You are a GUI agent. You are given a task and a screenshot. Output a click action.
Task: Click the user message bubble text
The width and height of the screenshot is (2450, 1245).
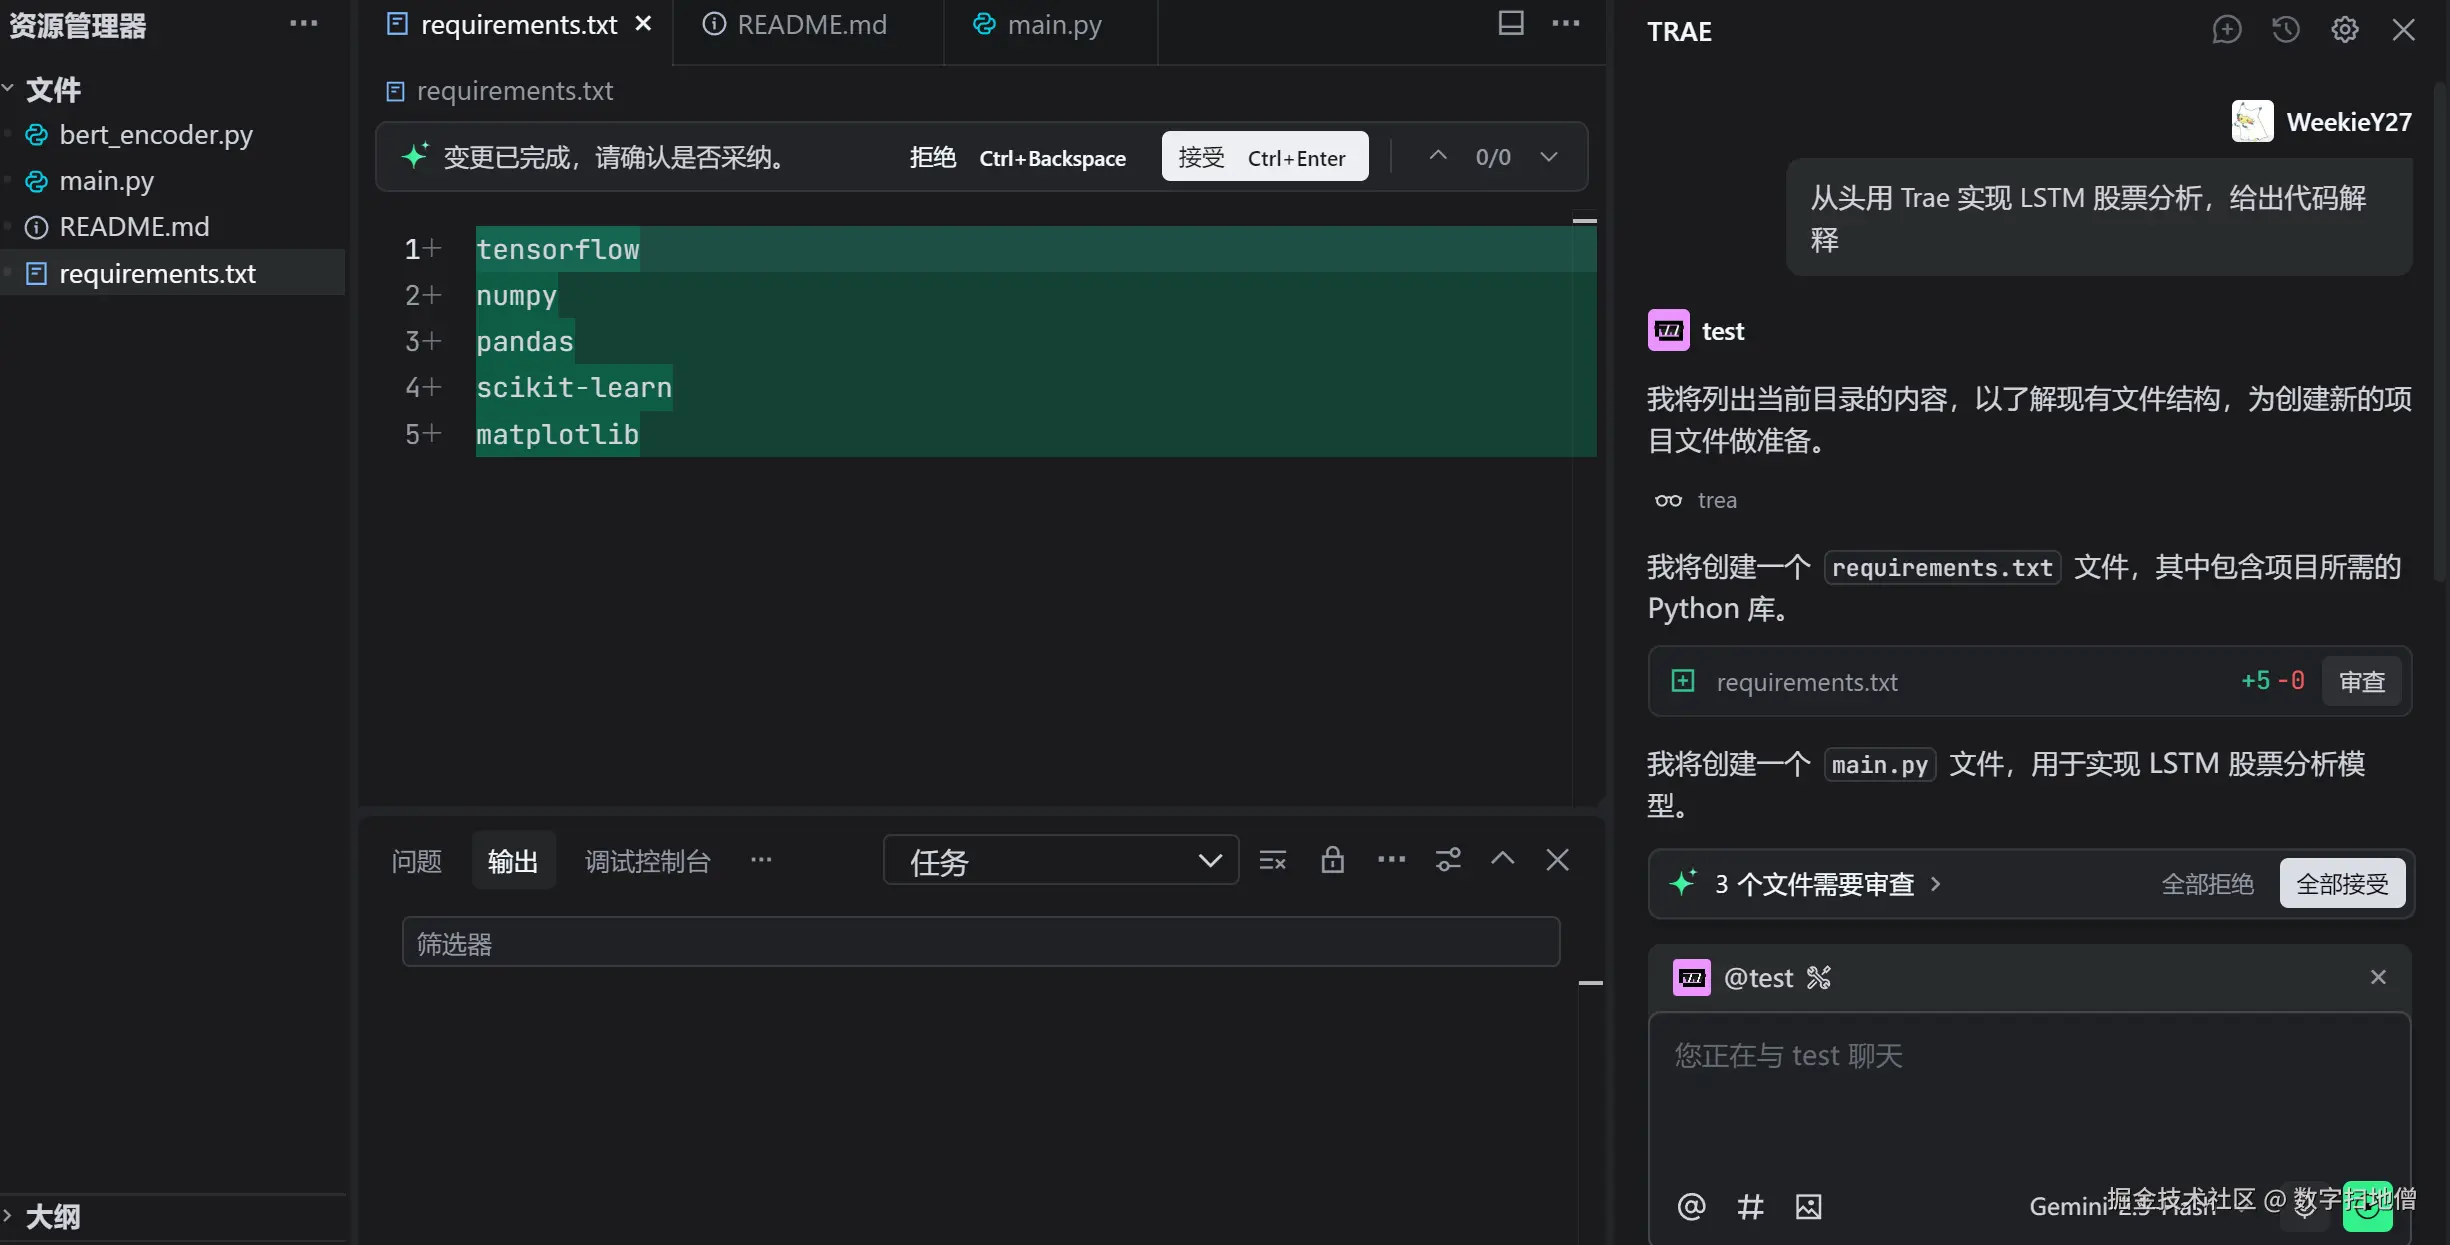(2088, 218)
